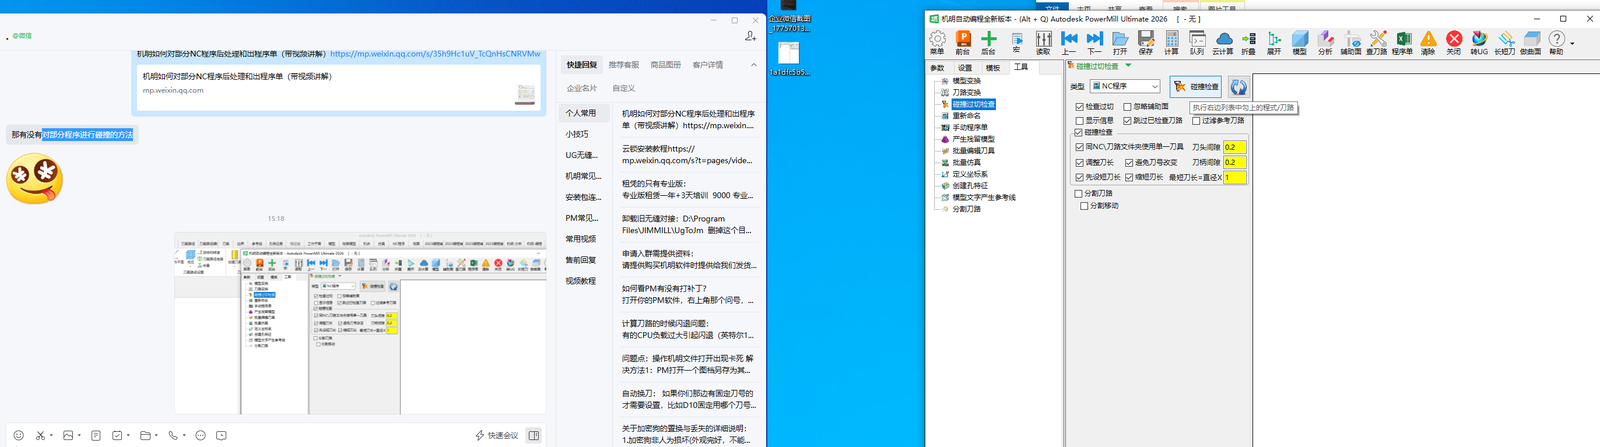Toggle the 调整刀长 checkbox
This screenshot has width=1600, height=447.
pos(1080,162)
